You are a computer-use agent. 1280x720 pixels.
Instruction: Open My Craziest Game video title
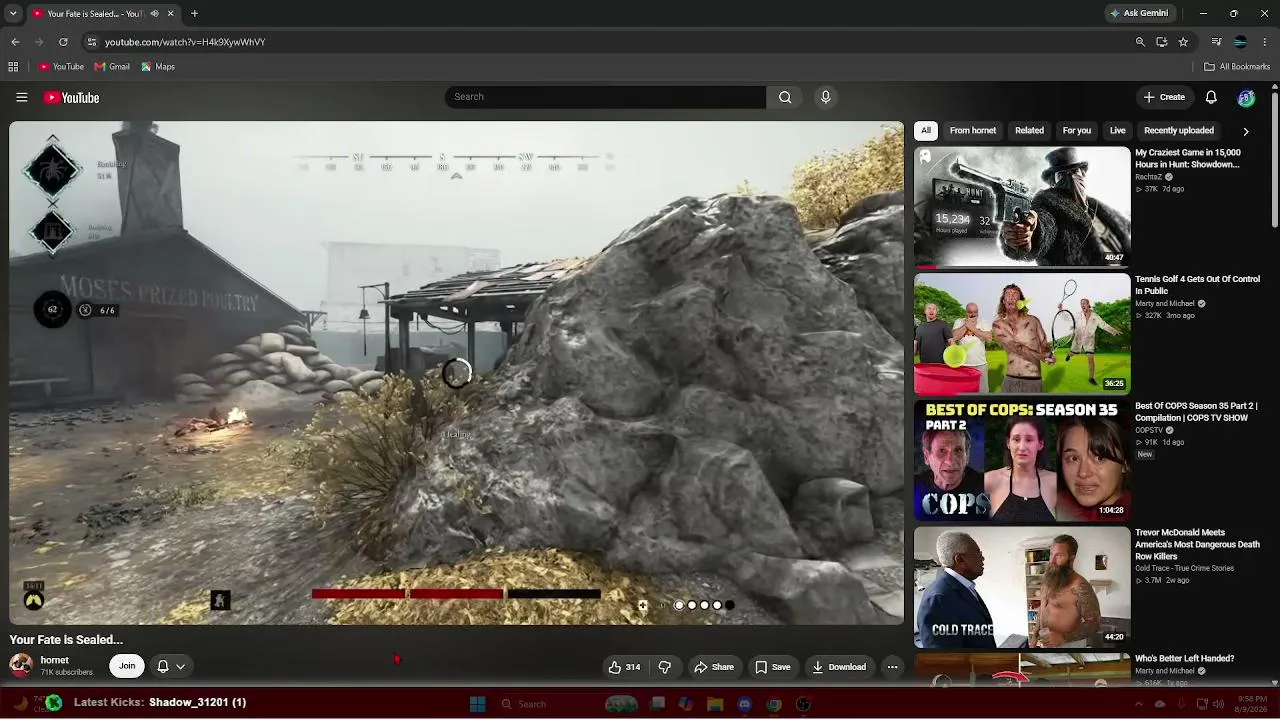pos(1188,159)
